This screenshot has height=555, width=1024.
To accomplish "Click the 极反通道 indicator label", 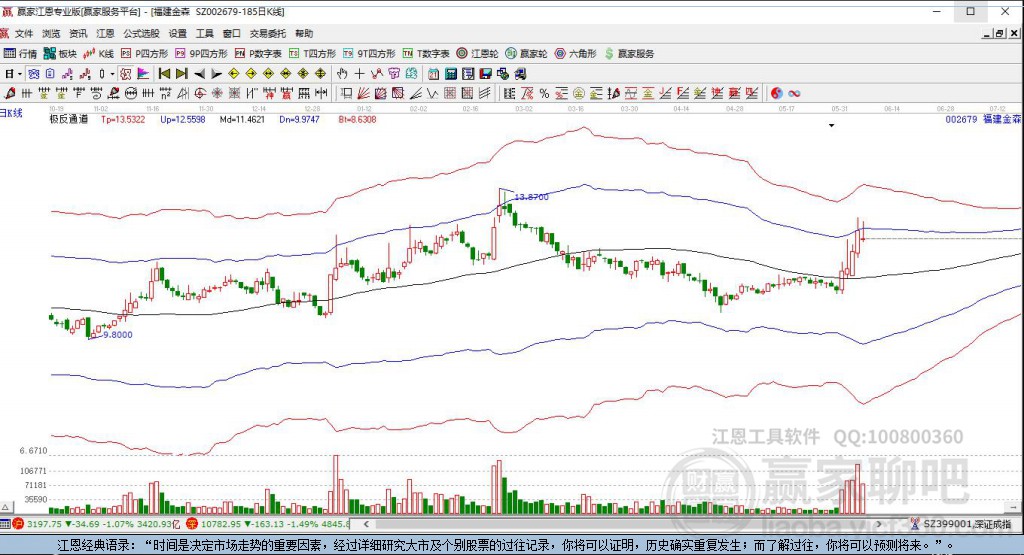I will coord(69,119).
